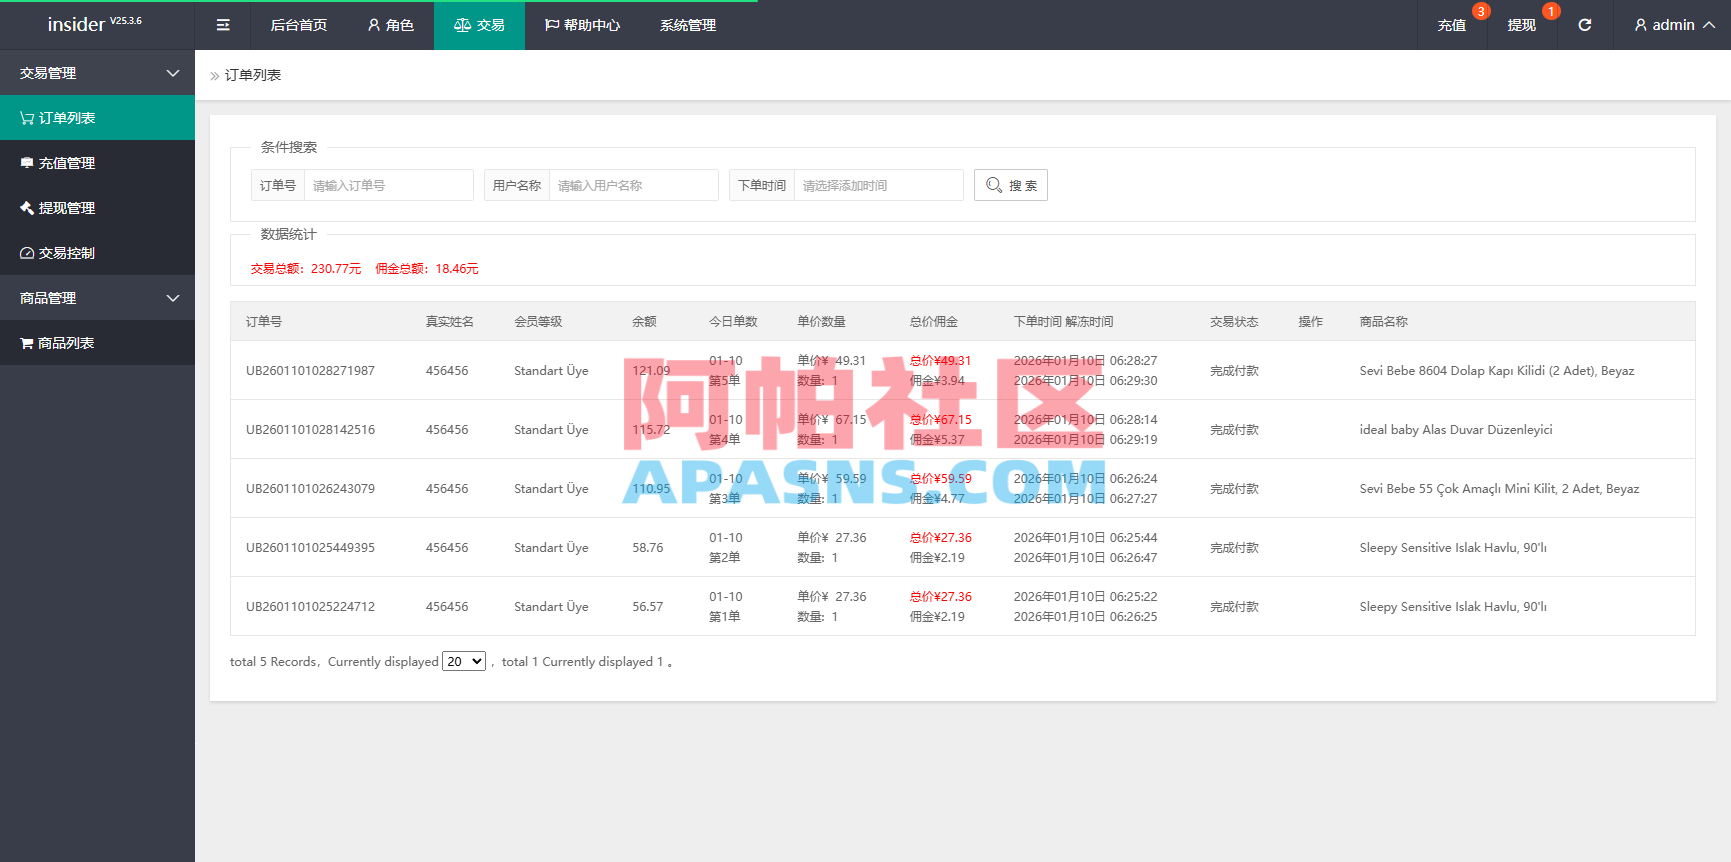Toggle the sidebar collapse hamburger icon
The image size is (1731, 862).
(223, 25)
